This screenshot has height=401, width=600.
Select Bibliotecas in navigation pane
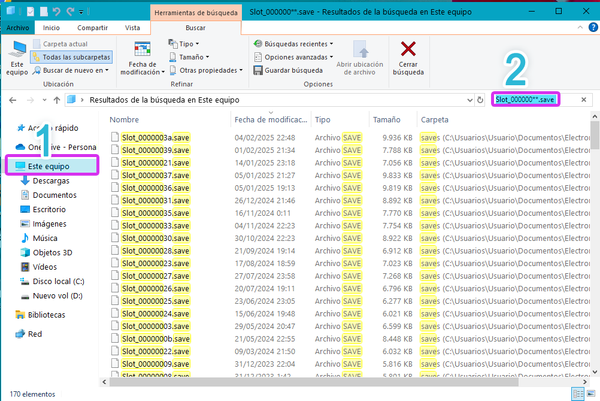point(40,315)
